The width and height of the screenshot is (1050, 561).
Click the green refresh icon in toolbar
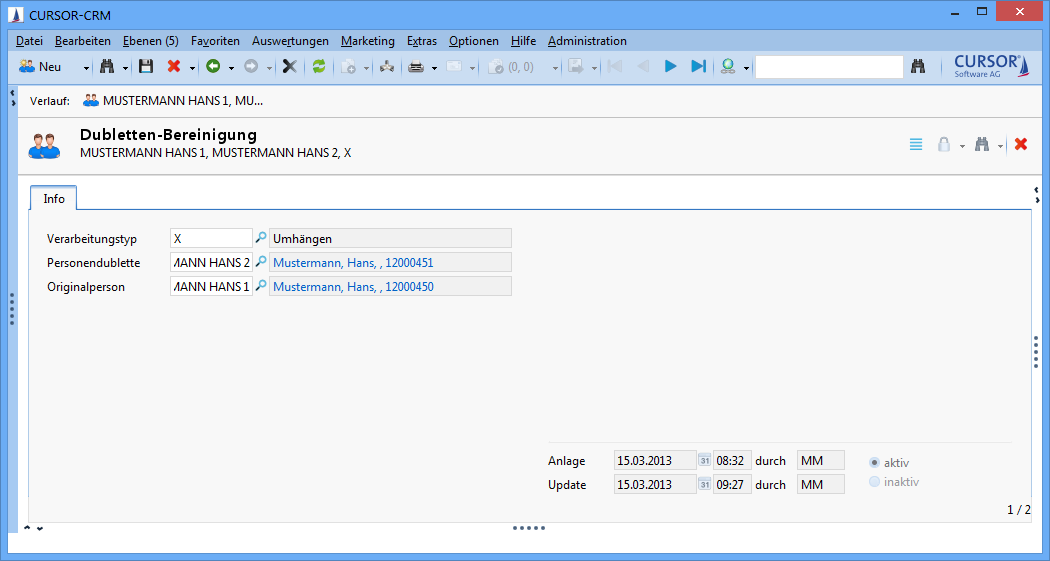click(319, 67)
